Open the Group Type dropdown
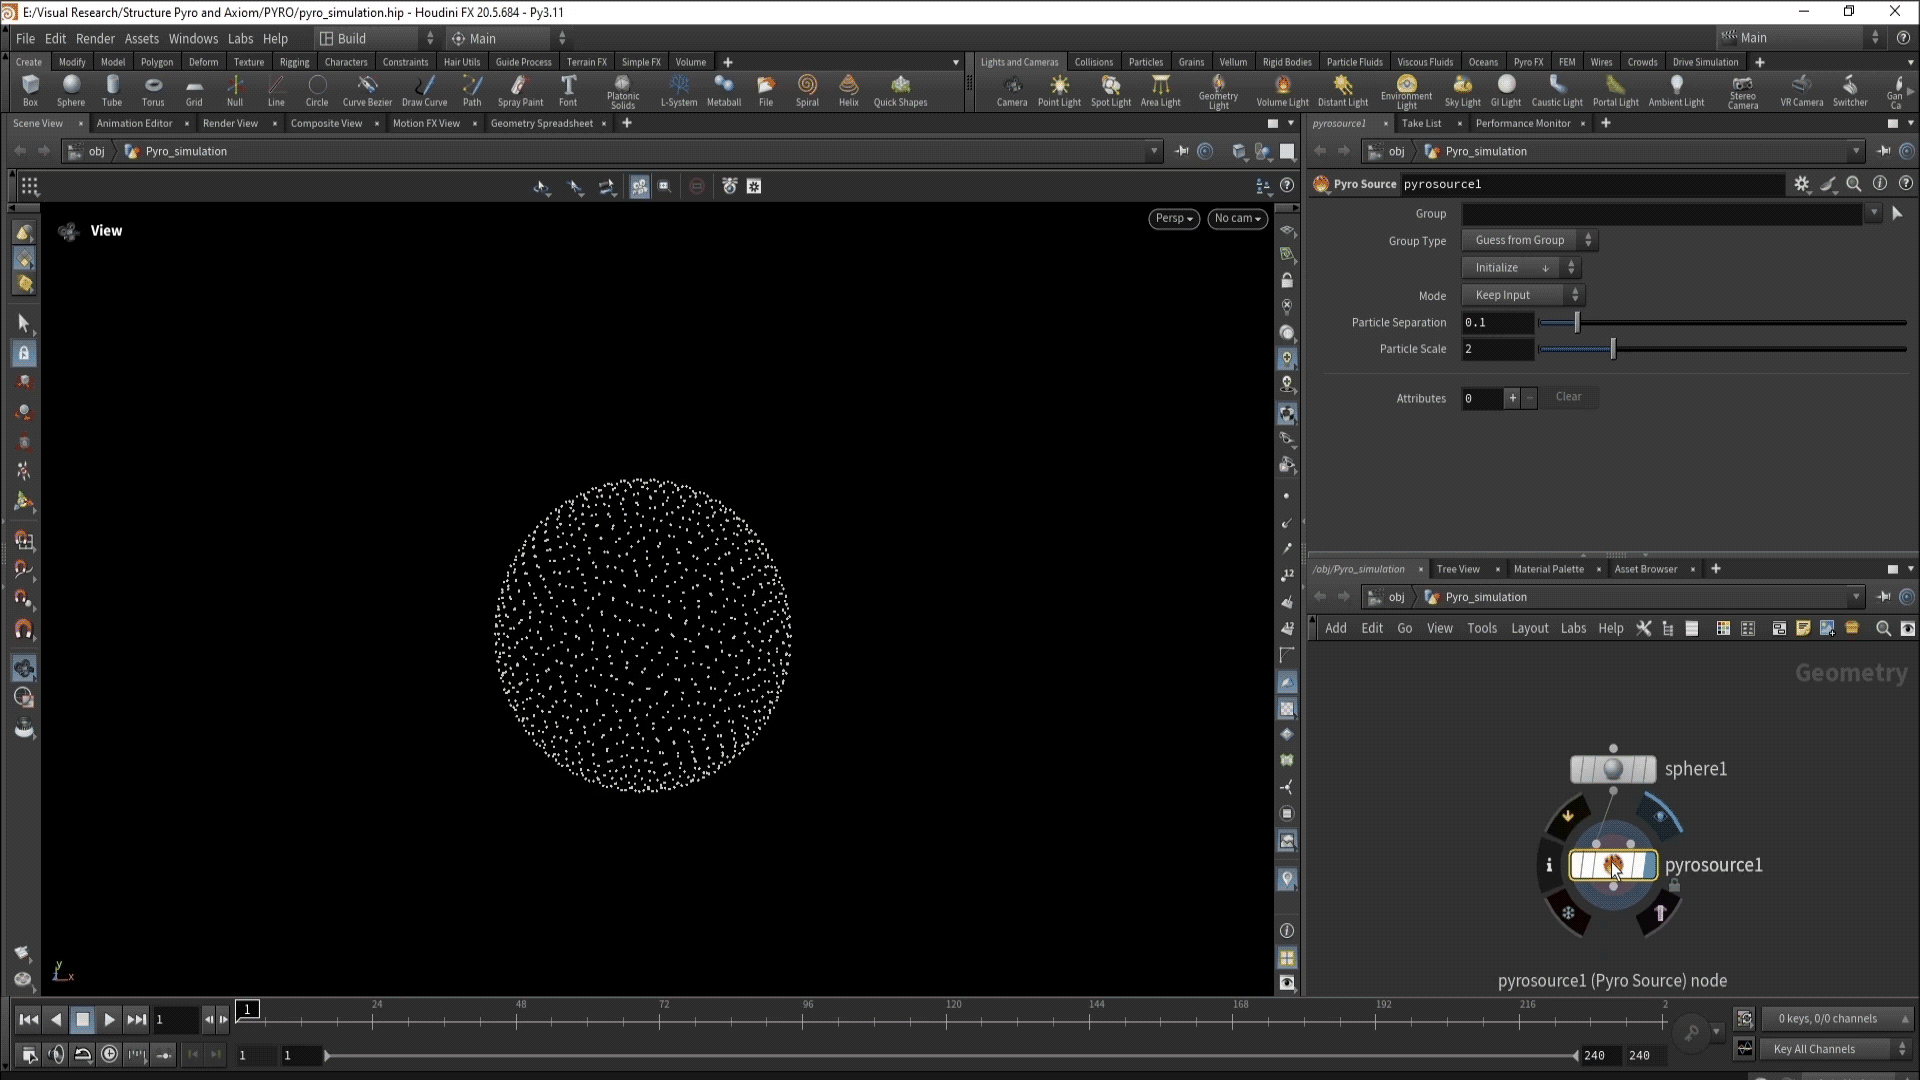Image resolution: width=1920 pixels, height=1080 pixels. tap(1529, 240)
